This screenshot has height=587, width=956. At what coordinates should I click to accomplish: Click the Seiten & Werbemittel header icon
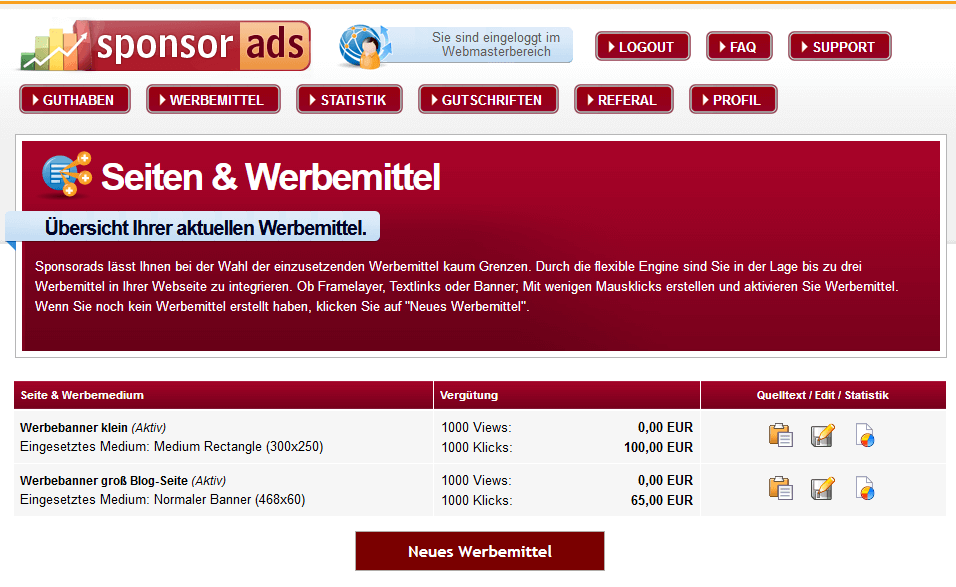point(66,175)
